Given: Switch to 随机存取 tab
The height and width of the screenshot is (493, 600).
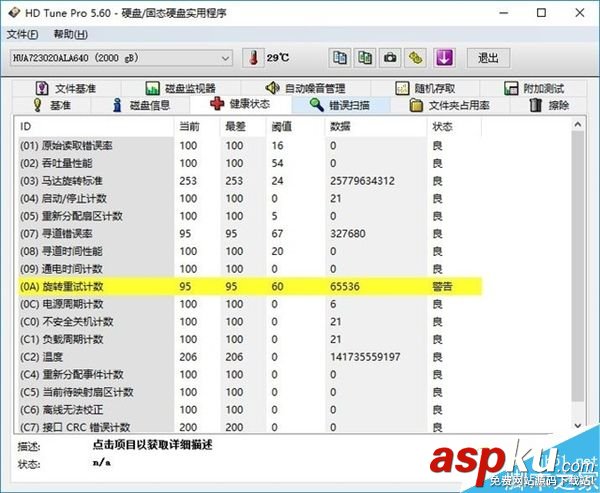Looking at the screenshot, I should click(x=425, y=88).
